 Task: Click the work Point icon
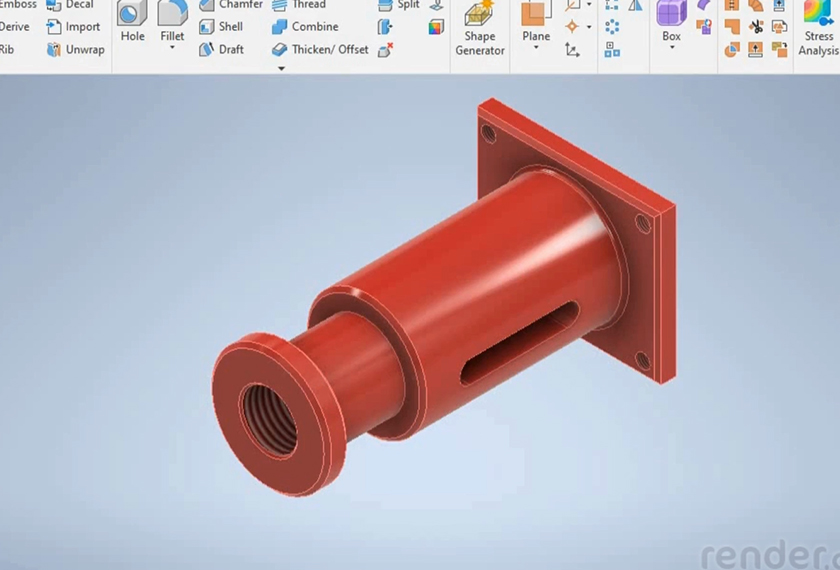[x=572, y=27]
